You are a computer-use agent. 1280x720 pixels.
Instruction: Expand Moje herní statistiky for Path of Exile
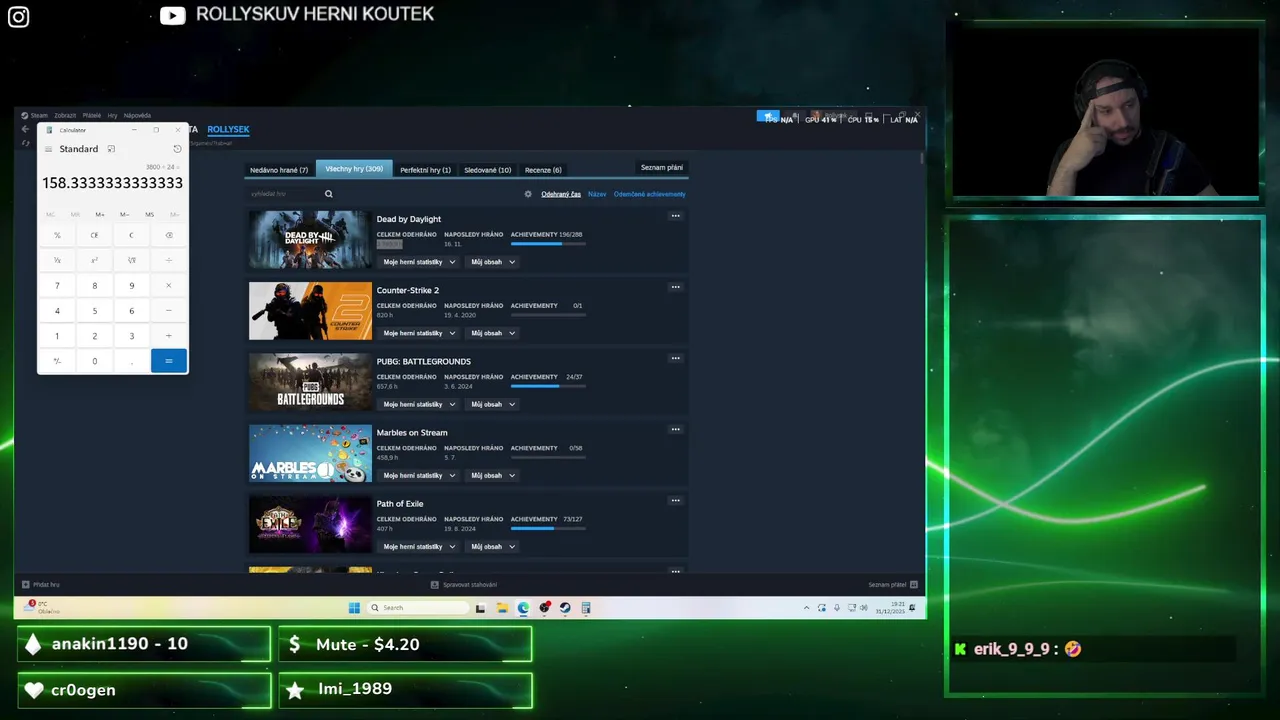click(419, 547)
